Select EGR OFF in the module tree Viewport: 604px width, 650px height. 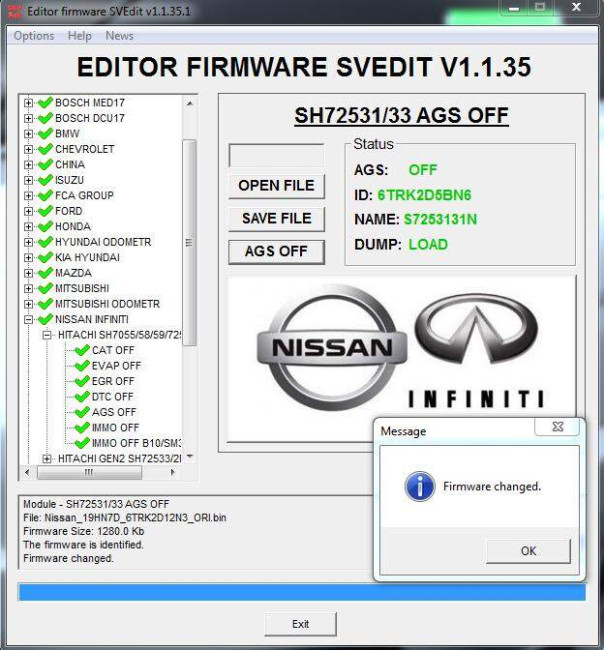pos(113,381)
